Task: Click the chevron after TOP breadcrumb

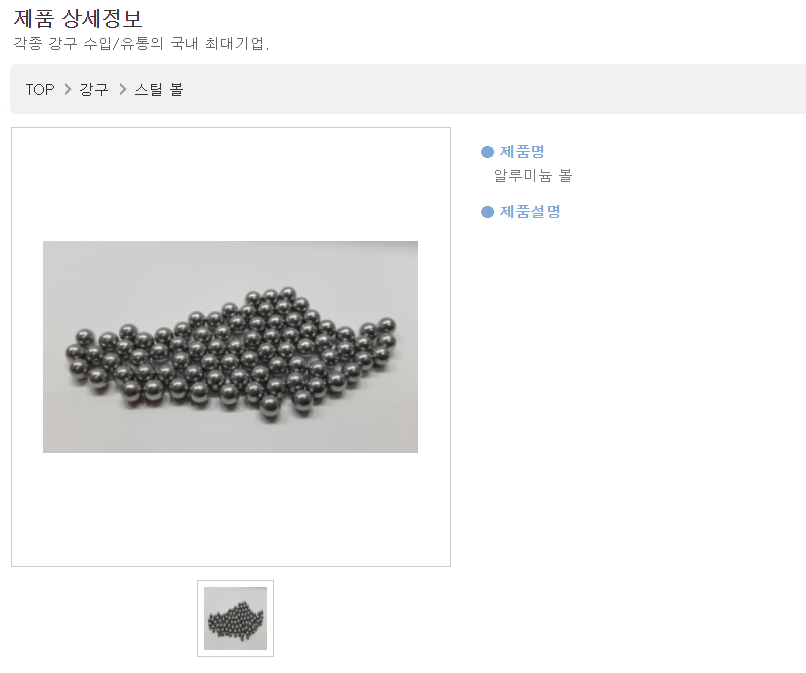Action: pos(67,89)
